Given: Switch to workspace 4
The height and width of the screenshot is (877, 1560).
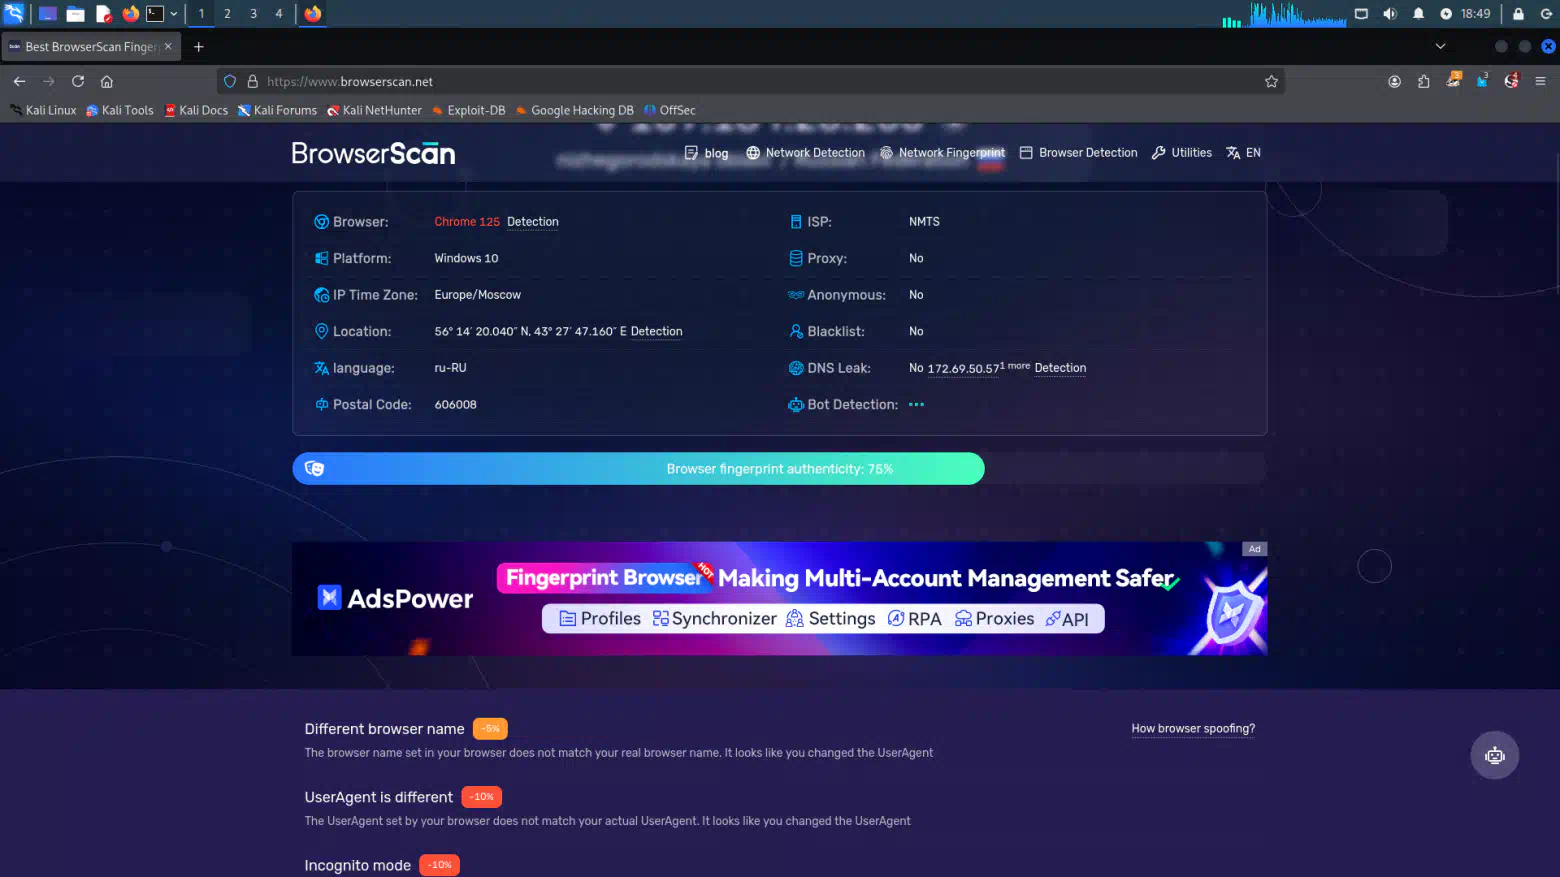Looking at the screenshot, I should click(279, 13).
